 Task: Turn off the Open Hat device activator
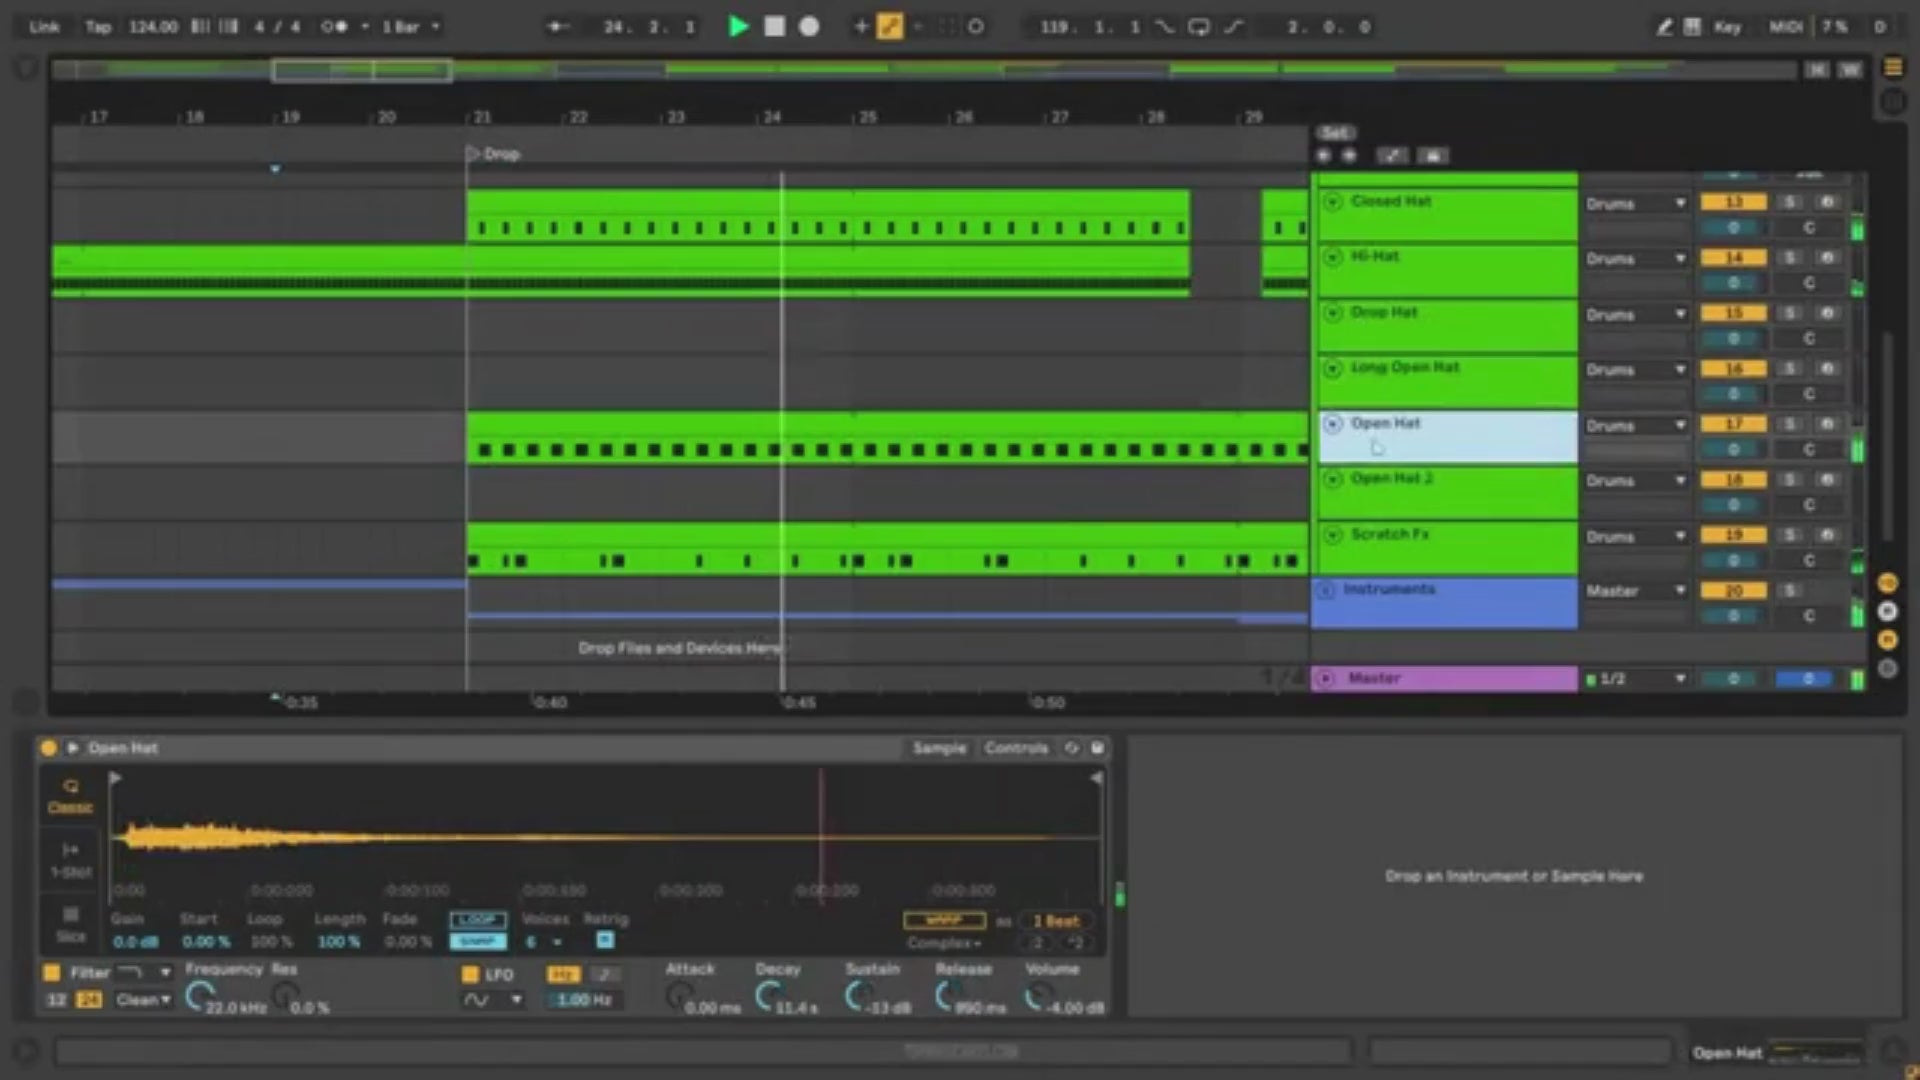48,748
